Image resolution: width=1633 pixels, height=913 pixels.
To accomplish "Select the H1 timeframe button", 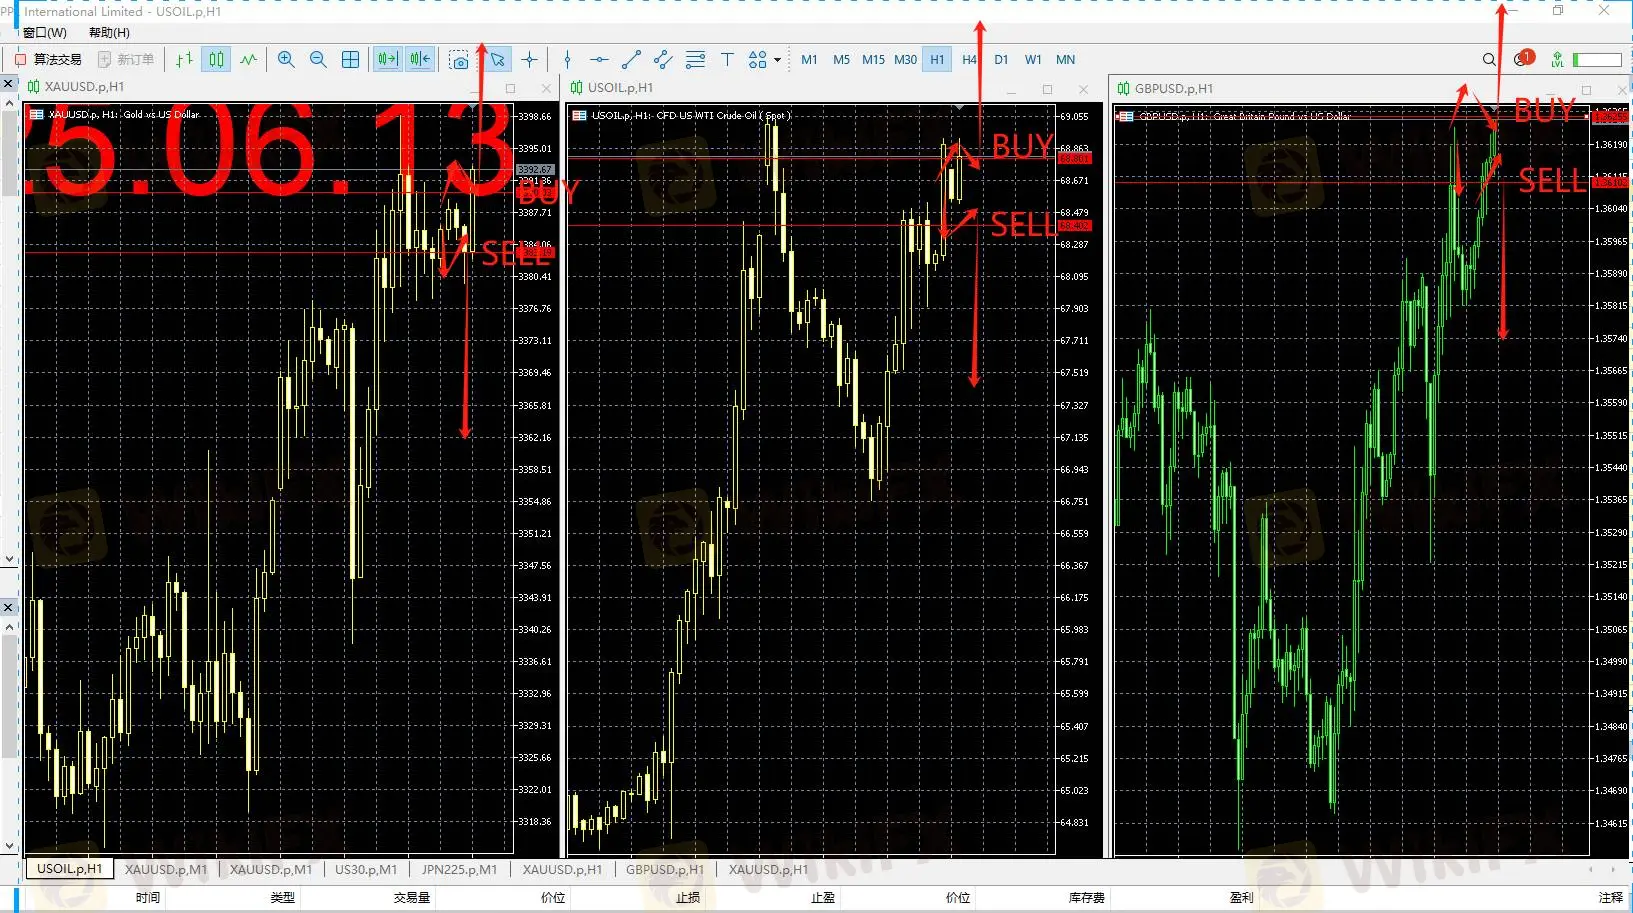I will [x=937, y=60].
